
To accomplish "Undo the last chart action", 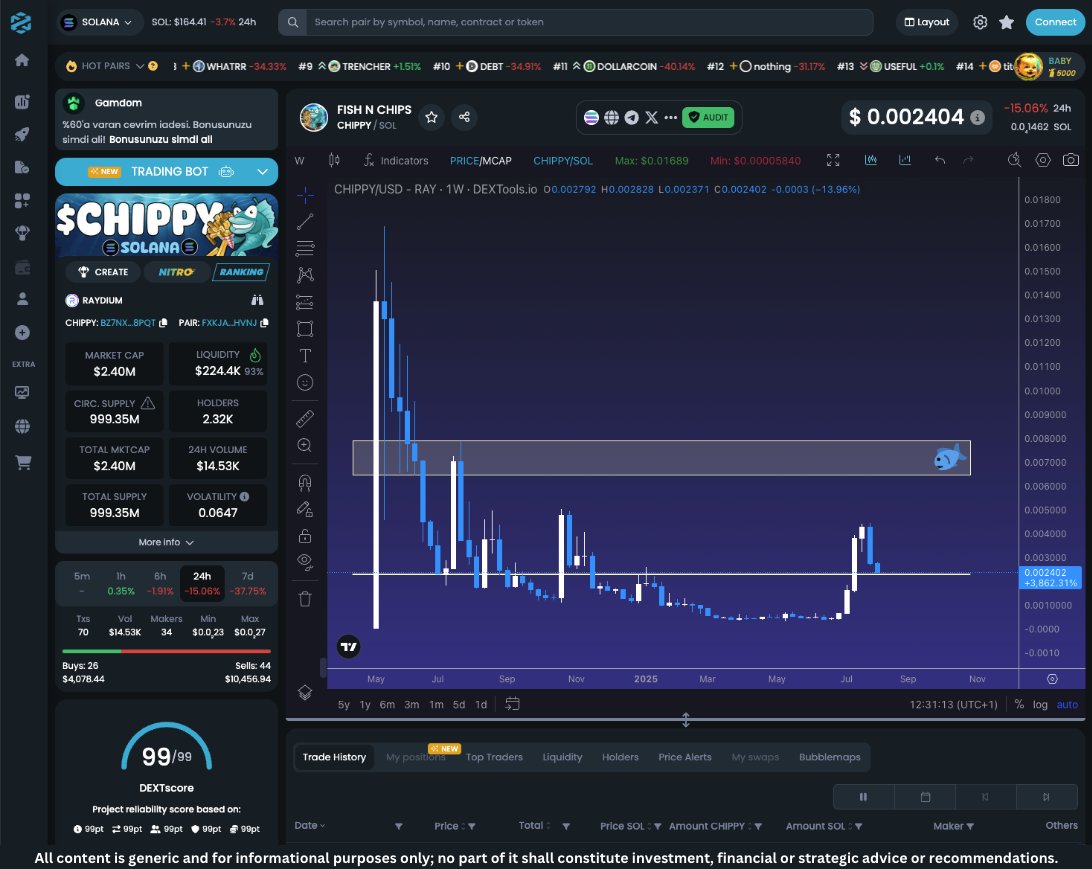I will click(x=940, y=160).
